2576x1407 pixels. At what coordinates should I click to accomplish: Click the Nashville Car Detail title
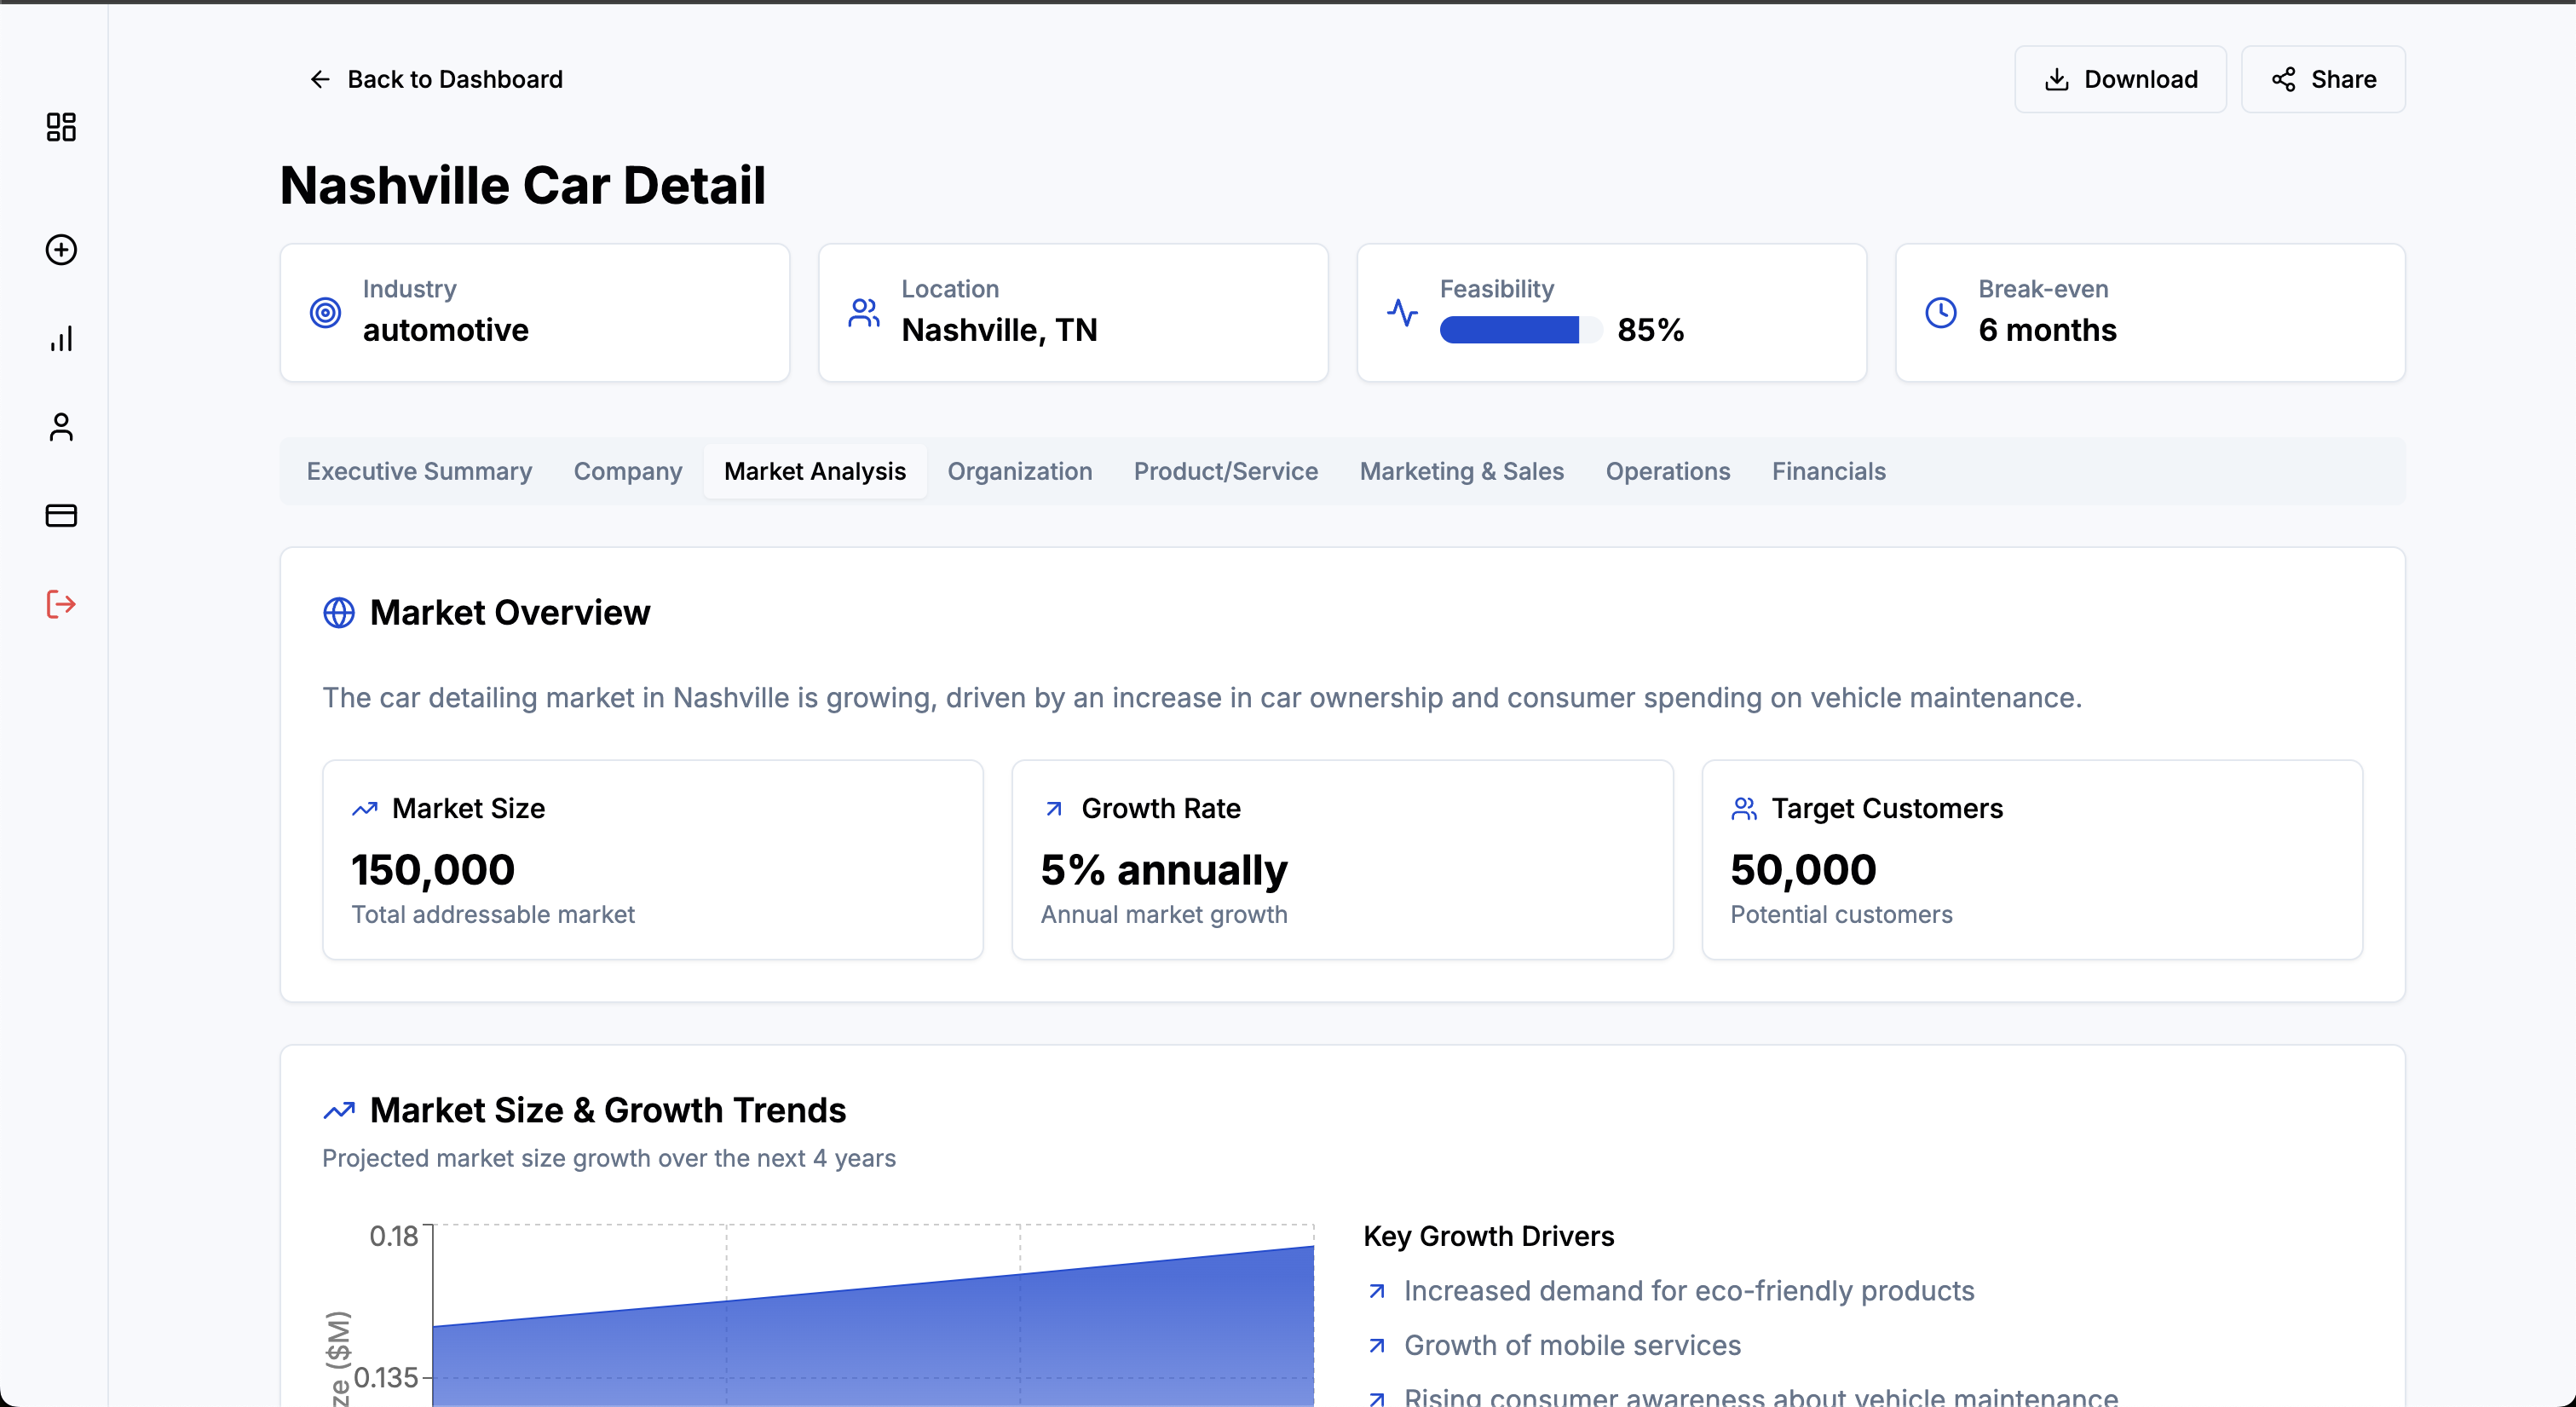pos(523,186)
